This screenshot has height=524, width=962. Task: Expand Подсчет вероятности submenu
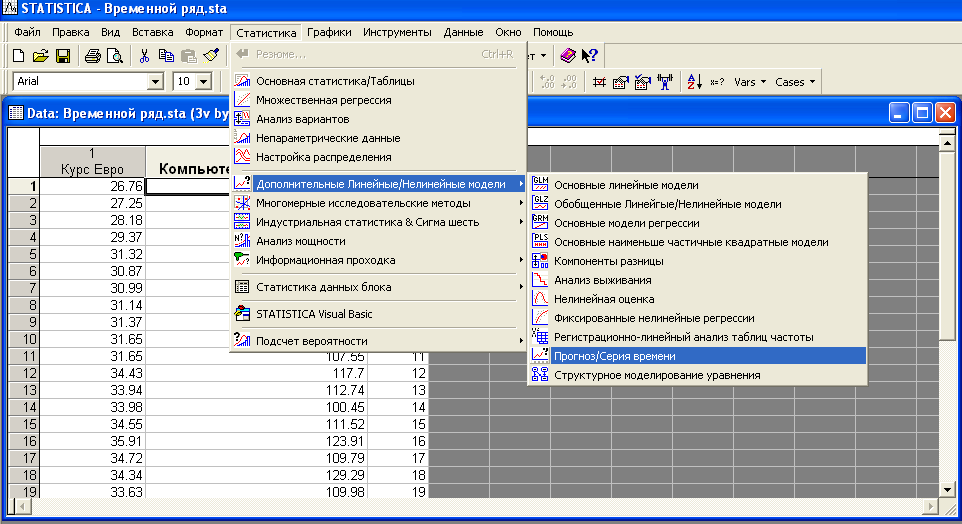pyautogui.click(x=379, y=341)
